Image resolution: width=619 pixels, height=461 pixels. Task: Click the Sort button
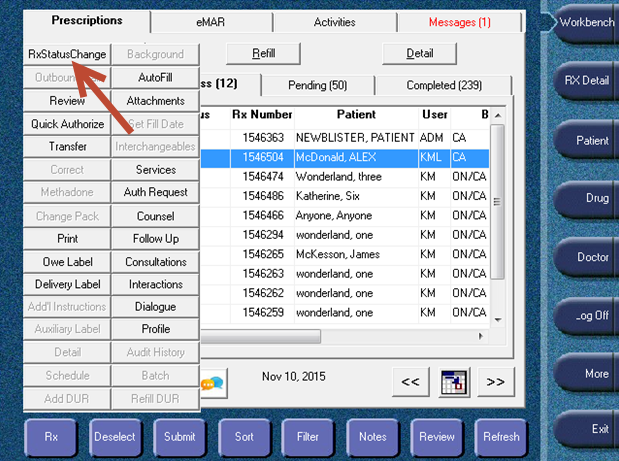click(x=244, y=437)
